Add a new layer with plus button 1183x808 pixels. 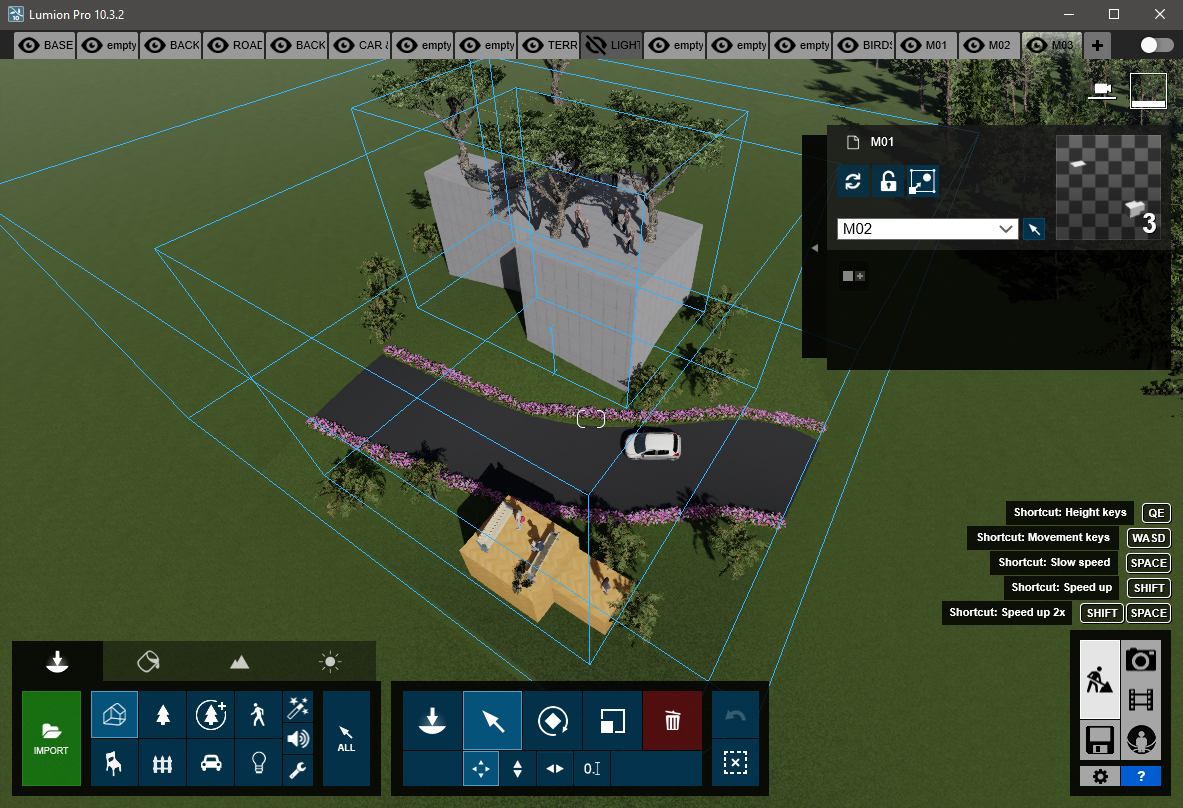[1098, 45]
